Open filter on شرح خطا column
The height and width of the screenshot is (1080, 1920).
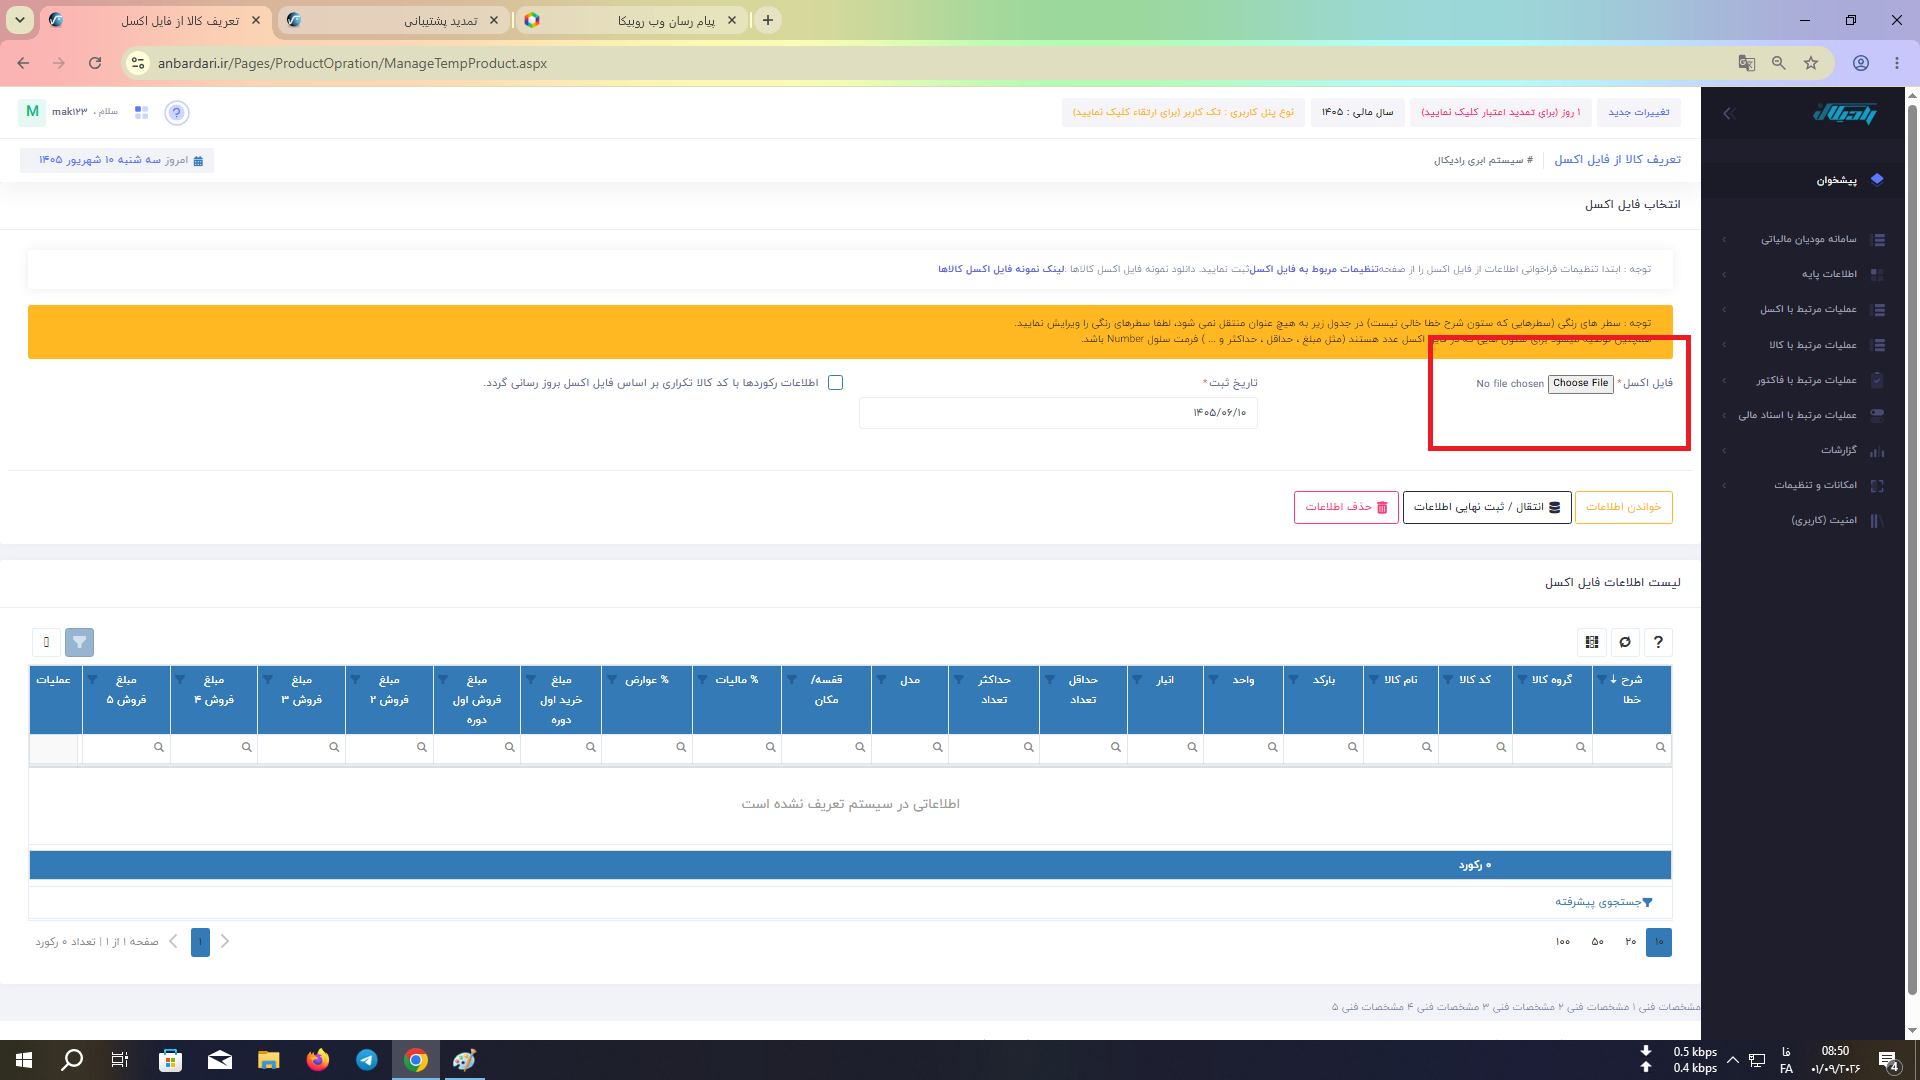coord(1601,680)
